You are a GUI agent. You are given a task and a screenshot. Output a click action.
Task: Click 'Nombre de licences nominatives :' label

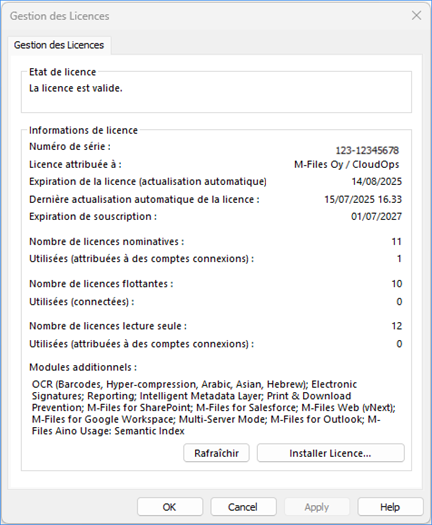point(106,241)
